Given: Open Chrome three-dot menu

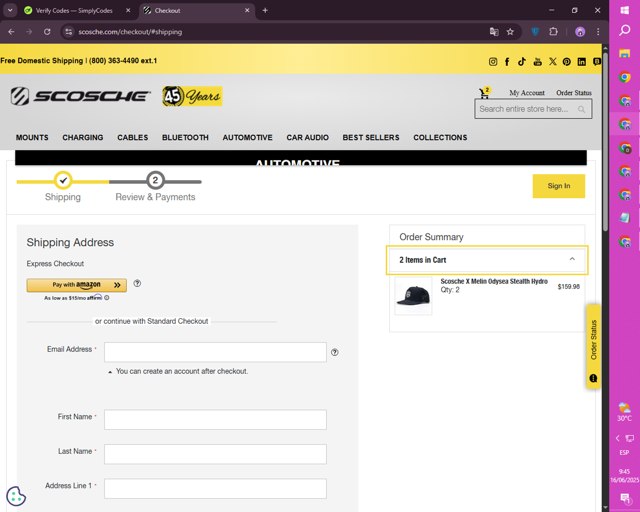Looking at the screenshot, I should pos(598,32).
